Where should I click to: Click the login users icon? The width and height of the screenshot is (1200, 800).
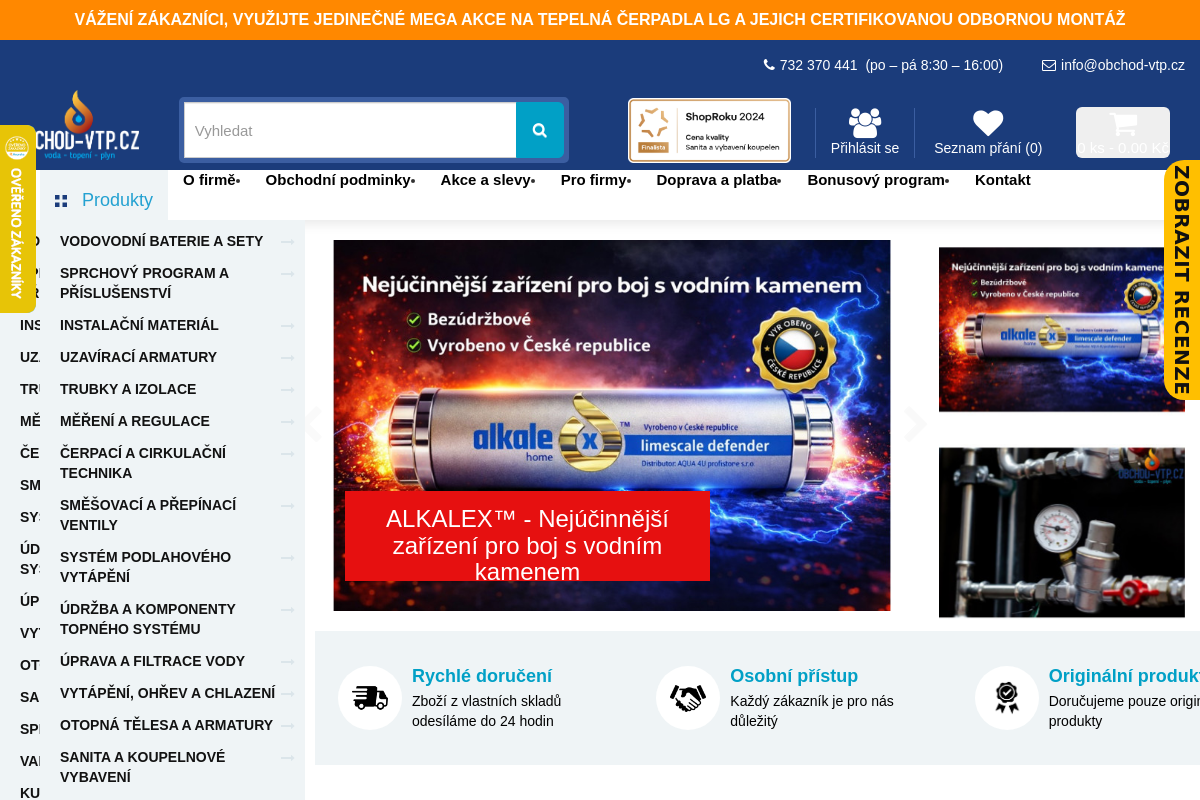point(865,123)
